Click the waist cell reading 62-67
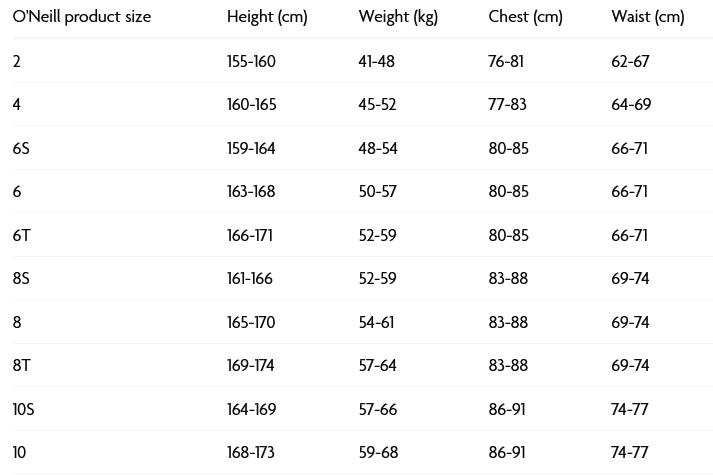 coord(631,61)
